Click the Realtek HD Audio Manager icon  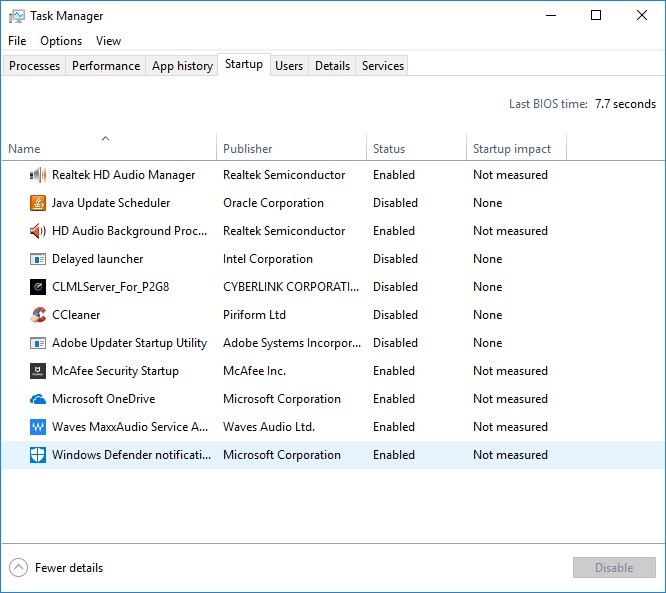pos(38,175)
